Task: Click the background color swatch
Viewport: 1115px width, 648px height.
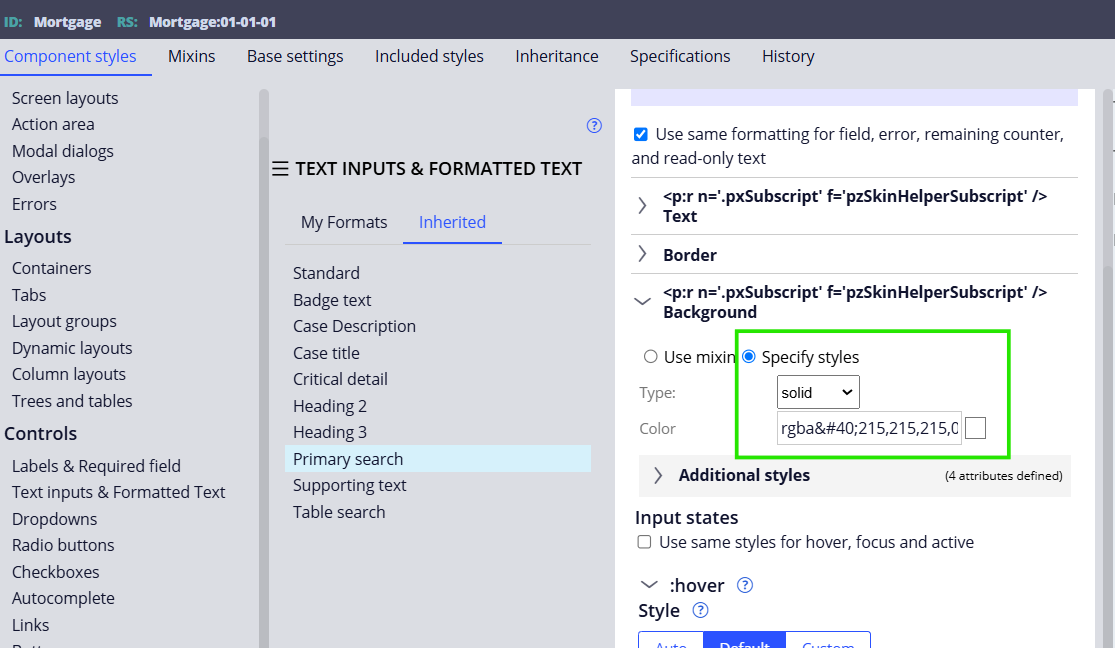Action: pos(975,427)
